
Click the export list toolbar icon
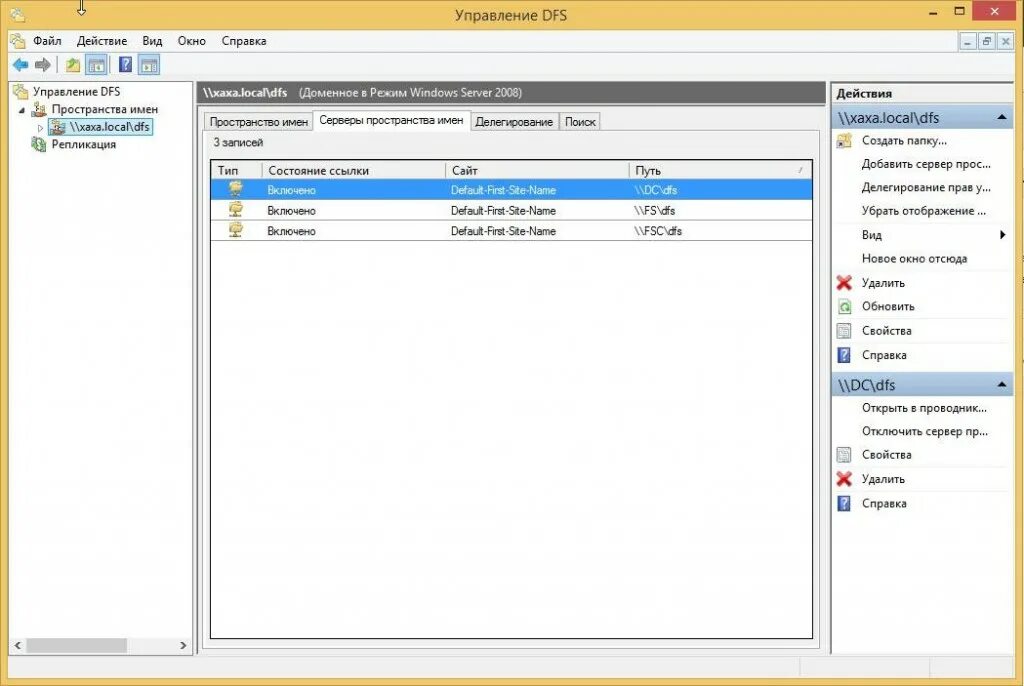point(71,64)
